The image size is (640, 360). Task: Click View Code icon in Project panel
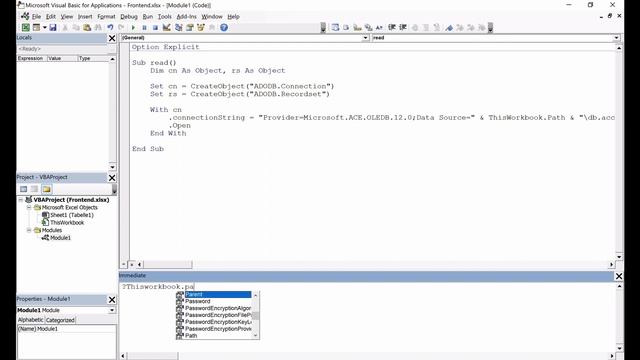pyautogui.click(x=24, y=189)
